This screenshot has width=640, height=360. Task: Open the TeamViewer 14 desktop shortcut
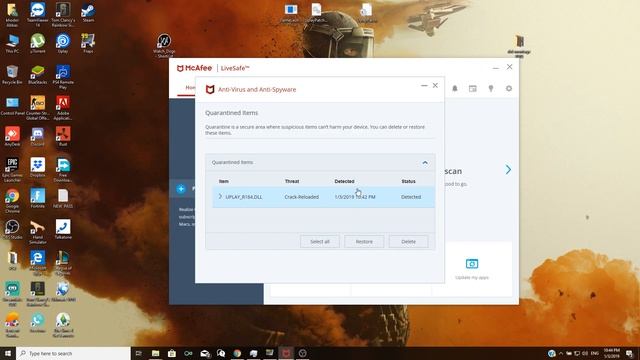tap(38, 14)
